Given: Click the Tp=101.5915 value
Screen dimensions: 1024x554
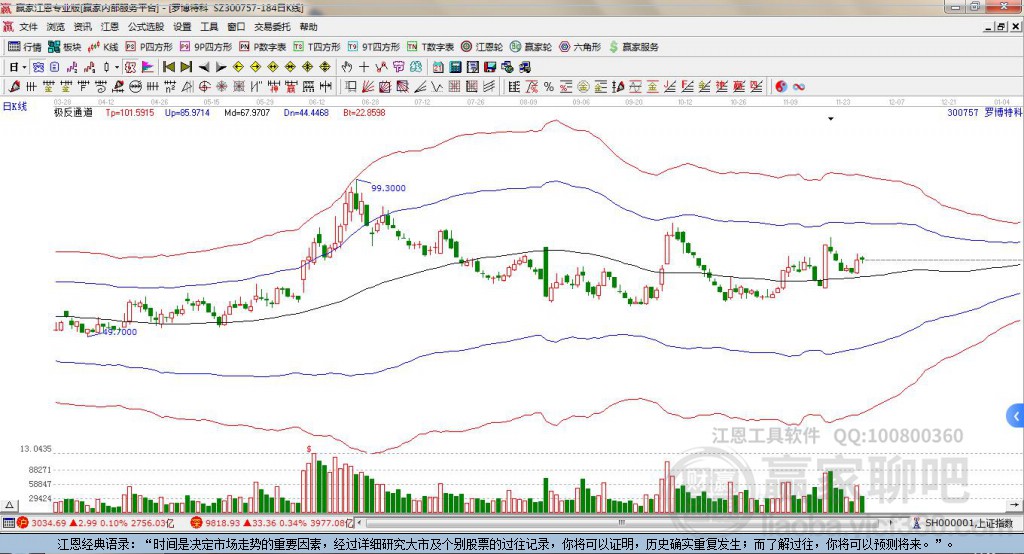Looking at the screenshot, I should [130, 112].
